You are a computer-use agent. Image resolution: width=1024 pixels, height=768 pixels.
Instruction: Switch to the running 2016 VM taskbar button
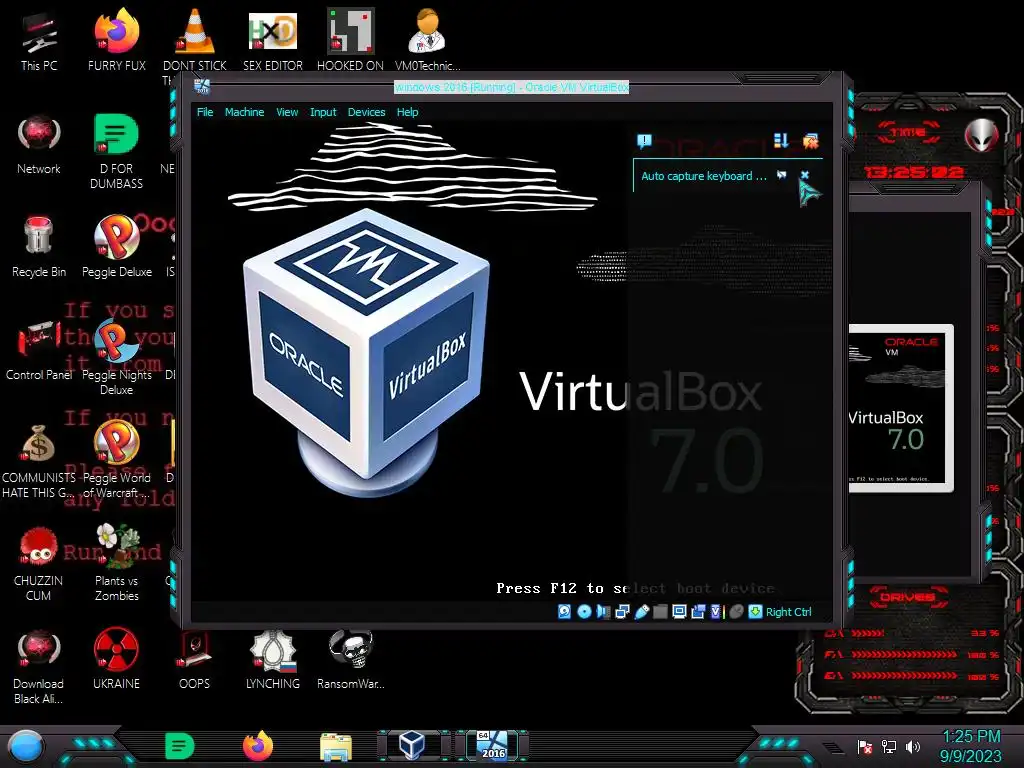coord(492,745)
